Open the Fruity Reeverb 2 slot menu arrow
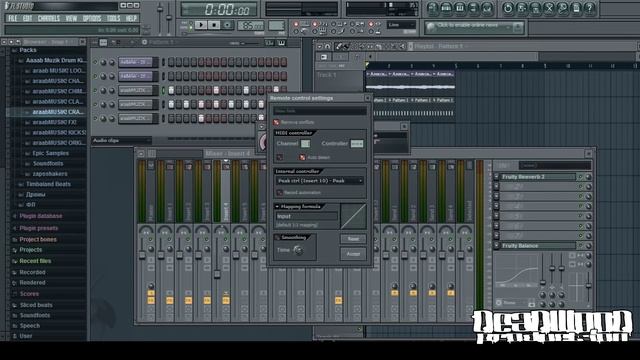Screen dimensions: 640x360 [x=496, y=177]
